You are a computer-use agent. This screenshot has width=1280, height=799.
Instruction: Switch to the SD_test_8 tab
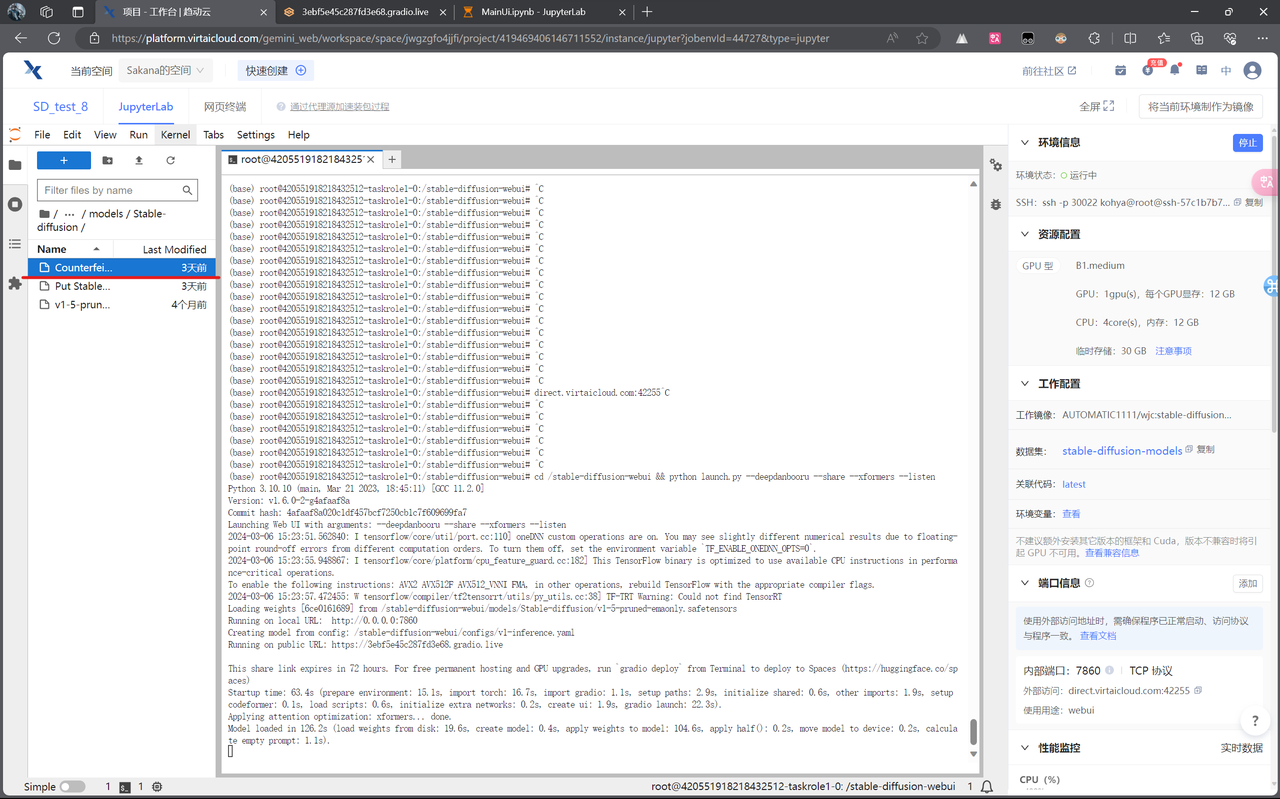[60, 107]
